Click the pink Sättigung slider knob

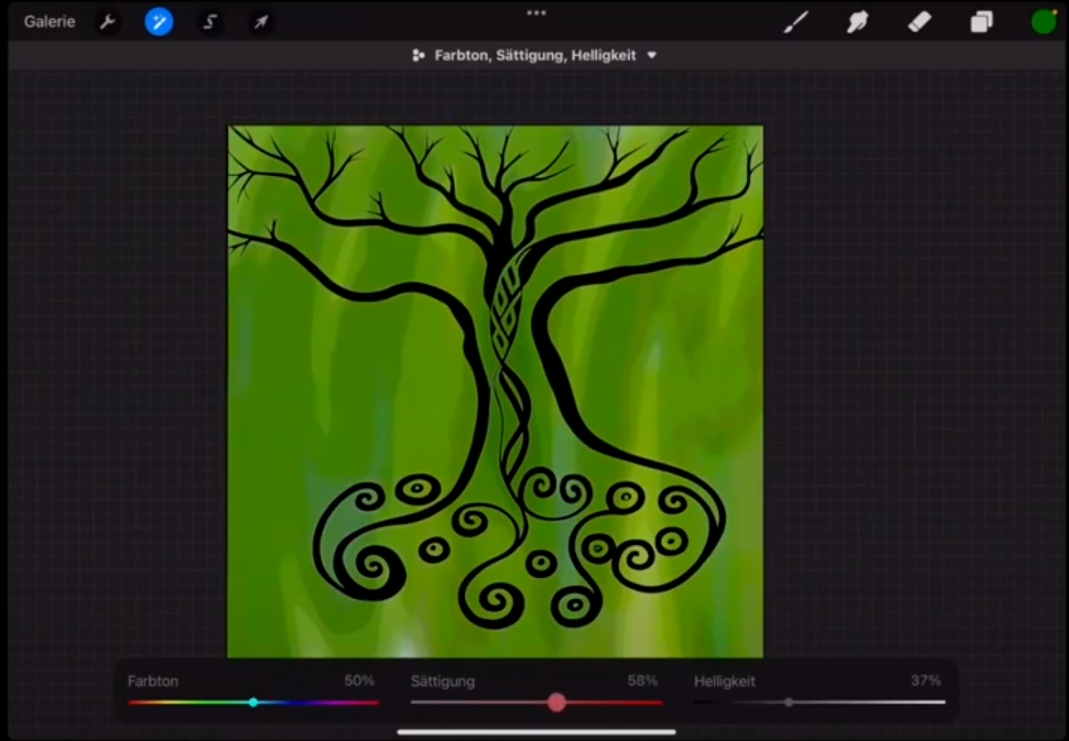pos(557,702)
